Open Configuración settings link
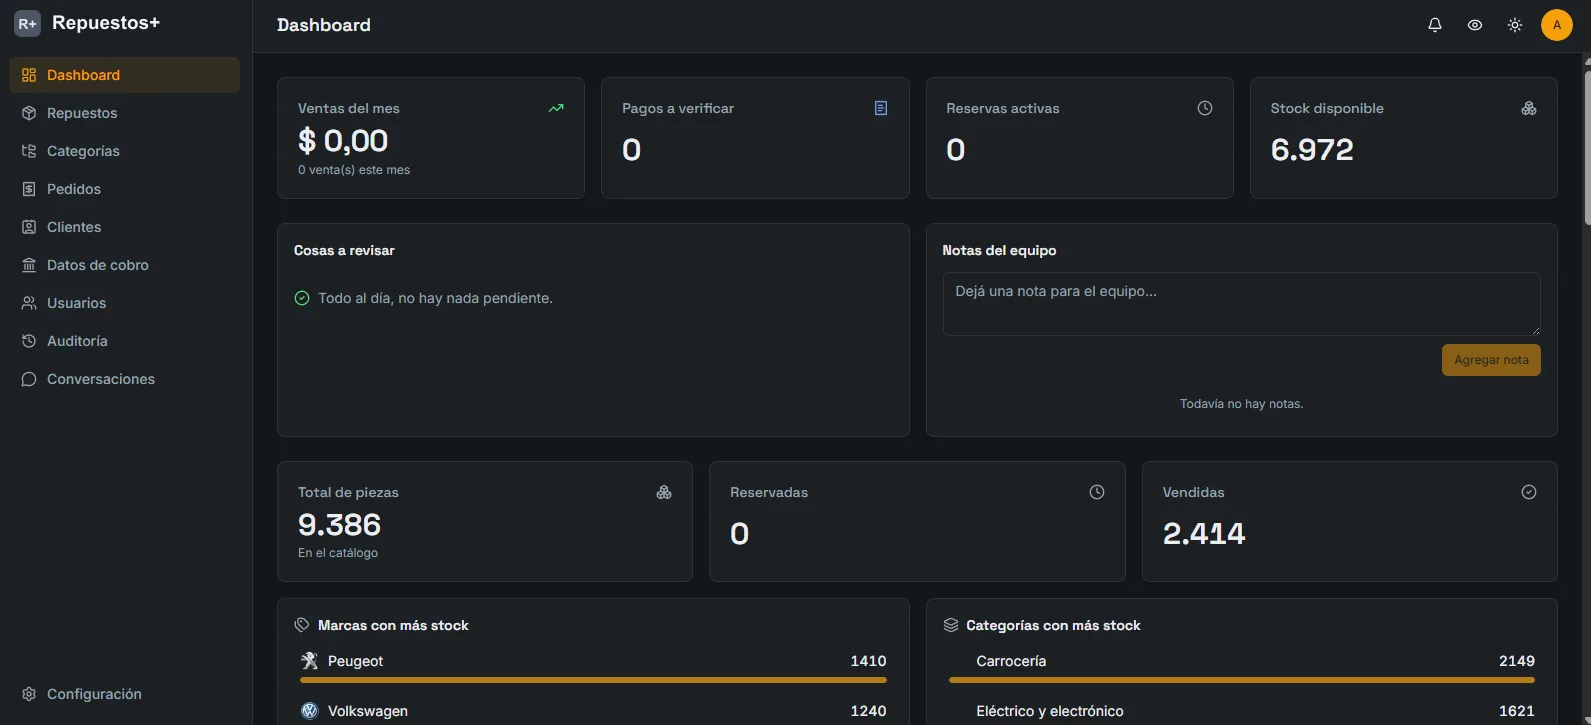The image size is (1591, 725). point(125,694)
